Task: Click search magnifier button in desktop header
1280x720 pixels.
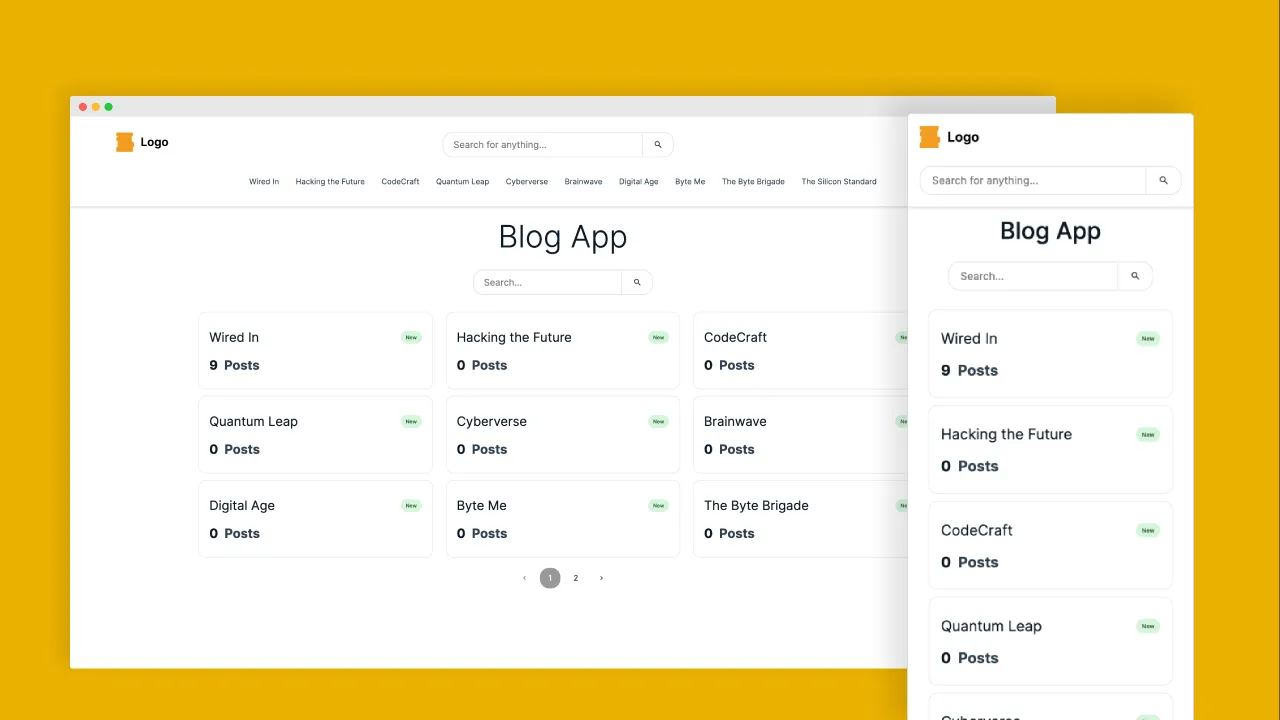Action: pyautogui.click(x=658, y=145)
